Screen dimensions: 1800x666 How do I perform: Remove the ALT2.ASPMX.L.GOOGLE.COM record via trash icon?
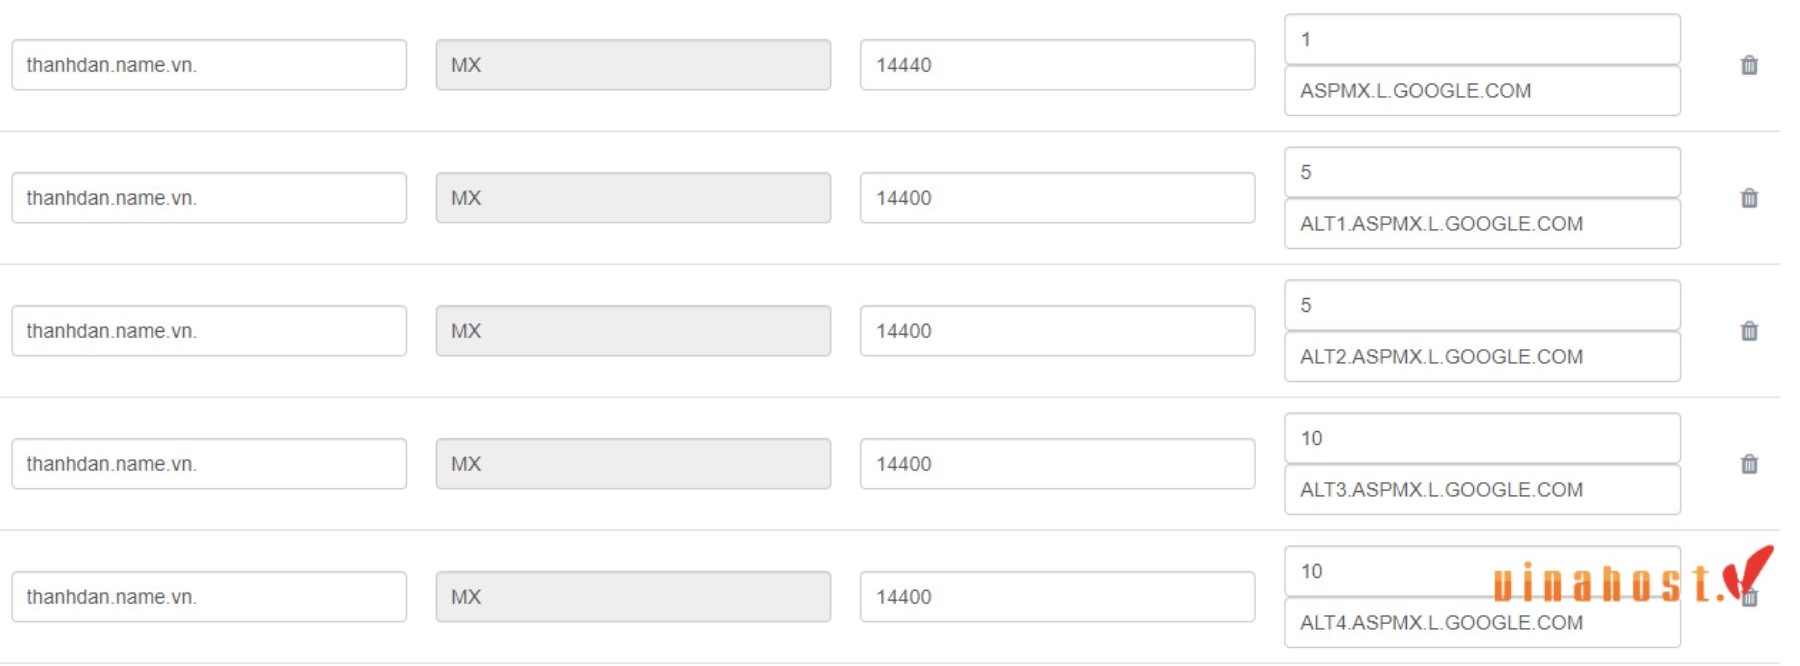[x=1749, y=331]
